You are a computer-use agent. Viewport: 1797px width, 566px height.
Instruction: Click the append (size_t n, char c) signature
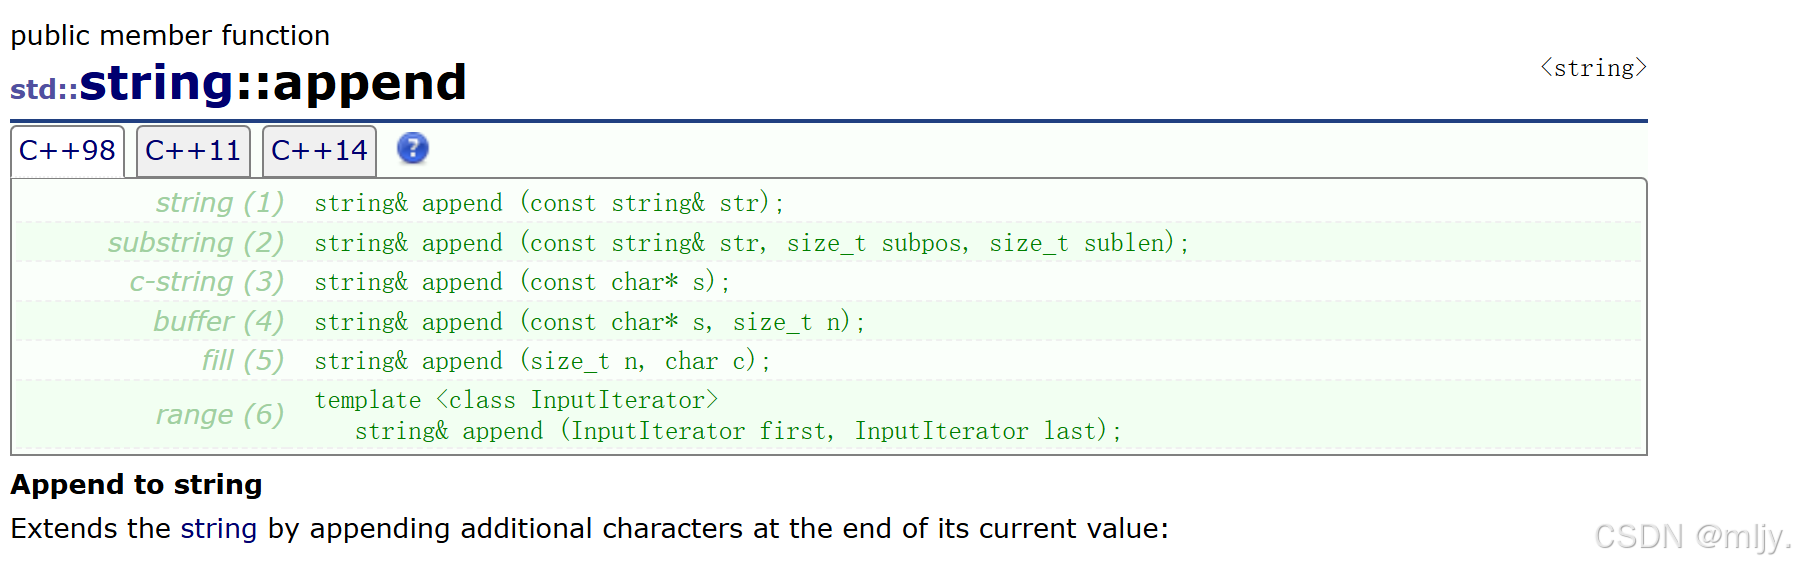(542, 361)
